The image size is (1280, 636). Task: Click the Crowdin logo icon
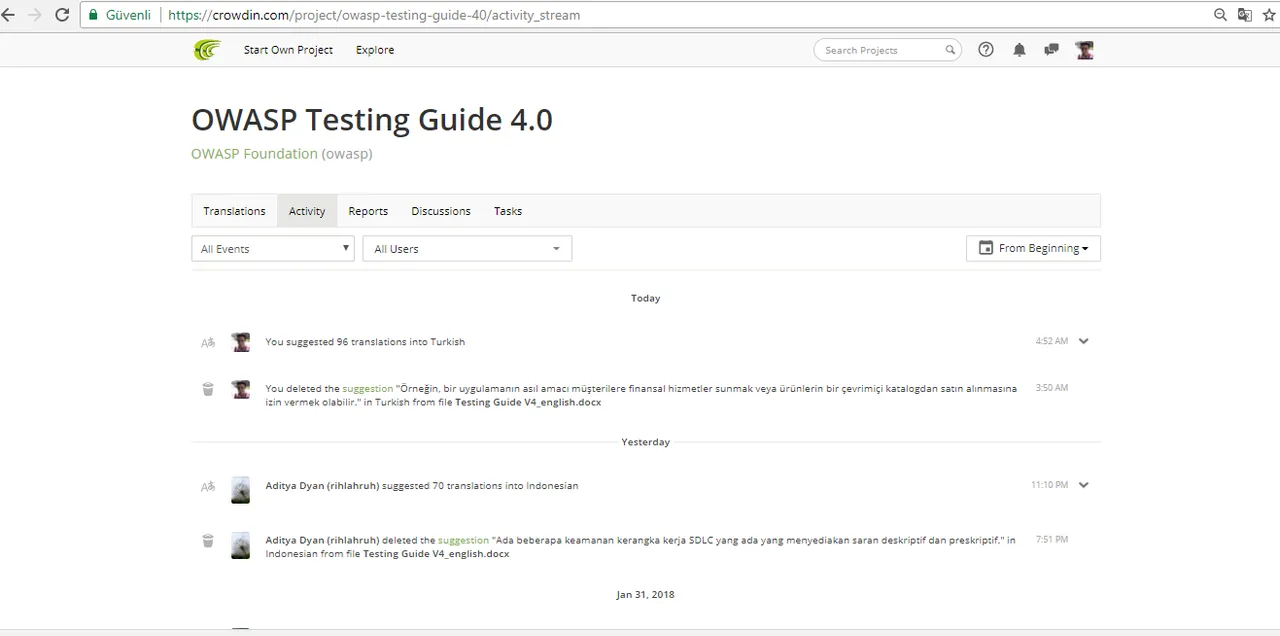click(207, 50)
